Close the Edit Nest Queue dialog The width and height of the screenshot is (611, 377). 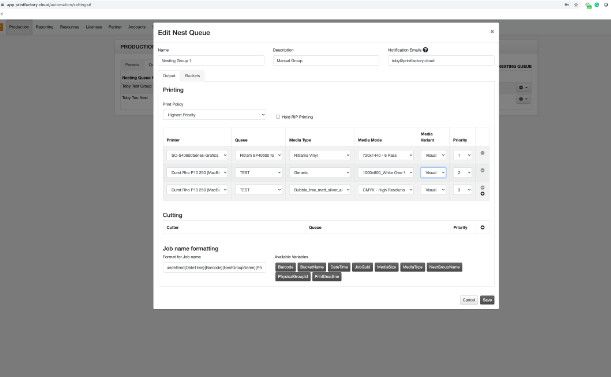pos(492,32)
